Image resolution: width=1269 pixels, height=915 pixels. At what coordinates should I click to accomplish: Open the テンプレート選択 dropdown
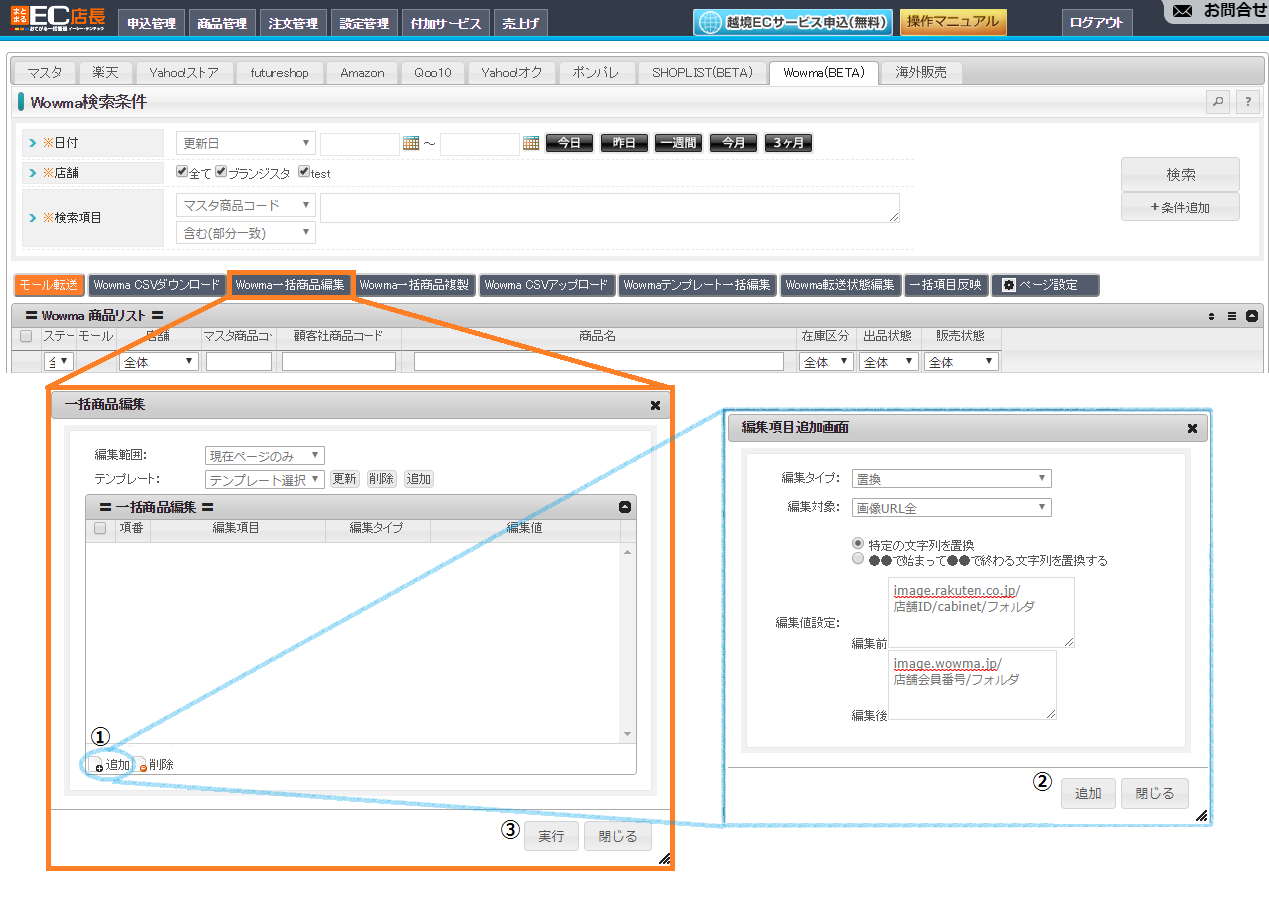[265, 480]
